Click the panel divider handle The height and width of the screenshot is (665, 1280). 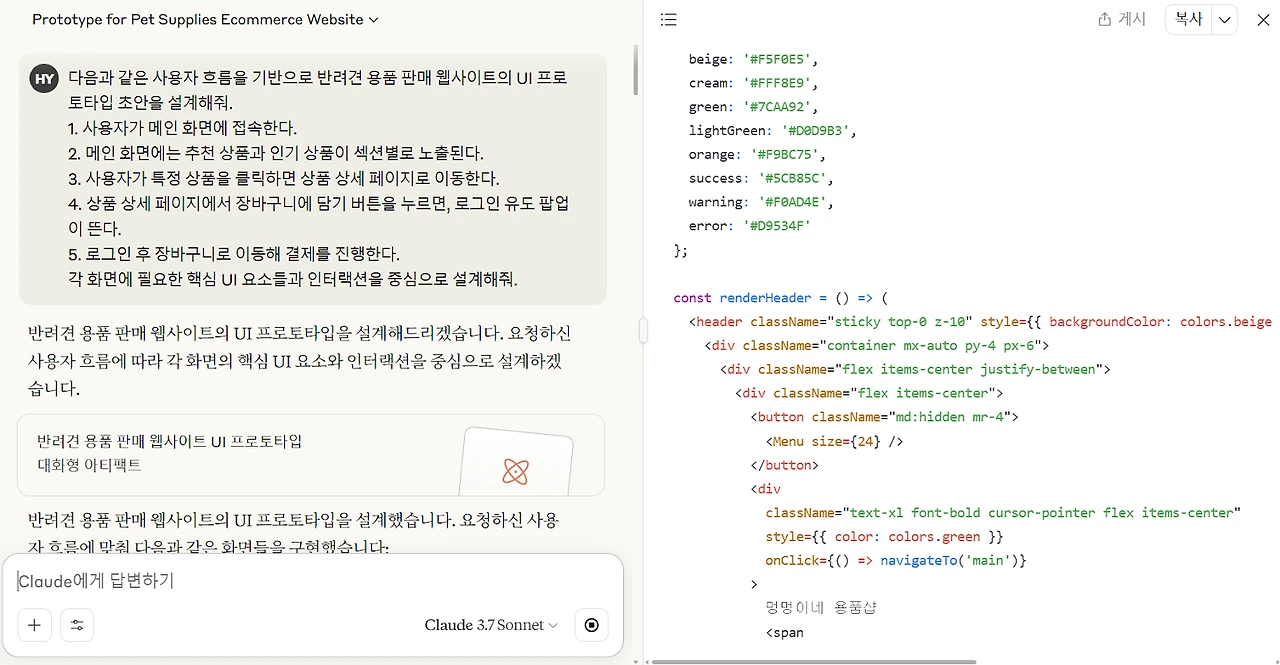644,330
